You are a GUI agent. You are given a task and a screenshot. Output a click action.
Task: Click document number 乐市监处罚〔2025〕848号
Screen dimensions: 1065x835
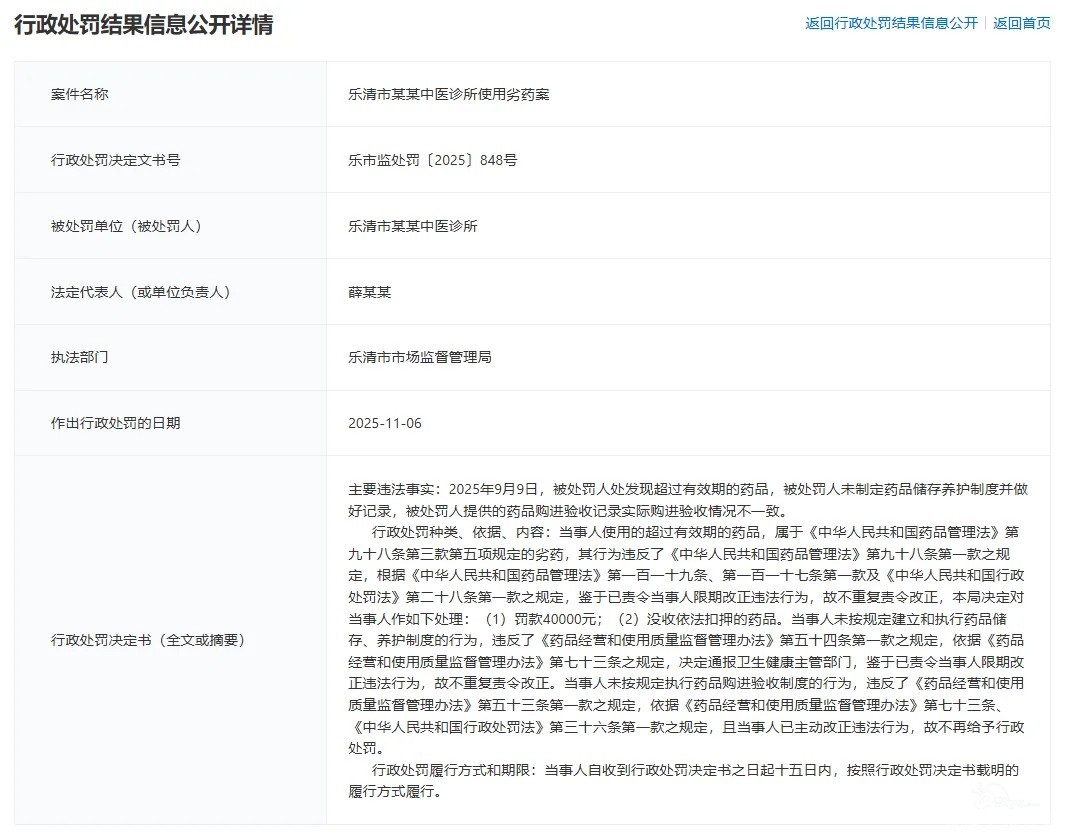pyautogui.click(x=432, y=160)
